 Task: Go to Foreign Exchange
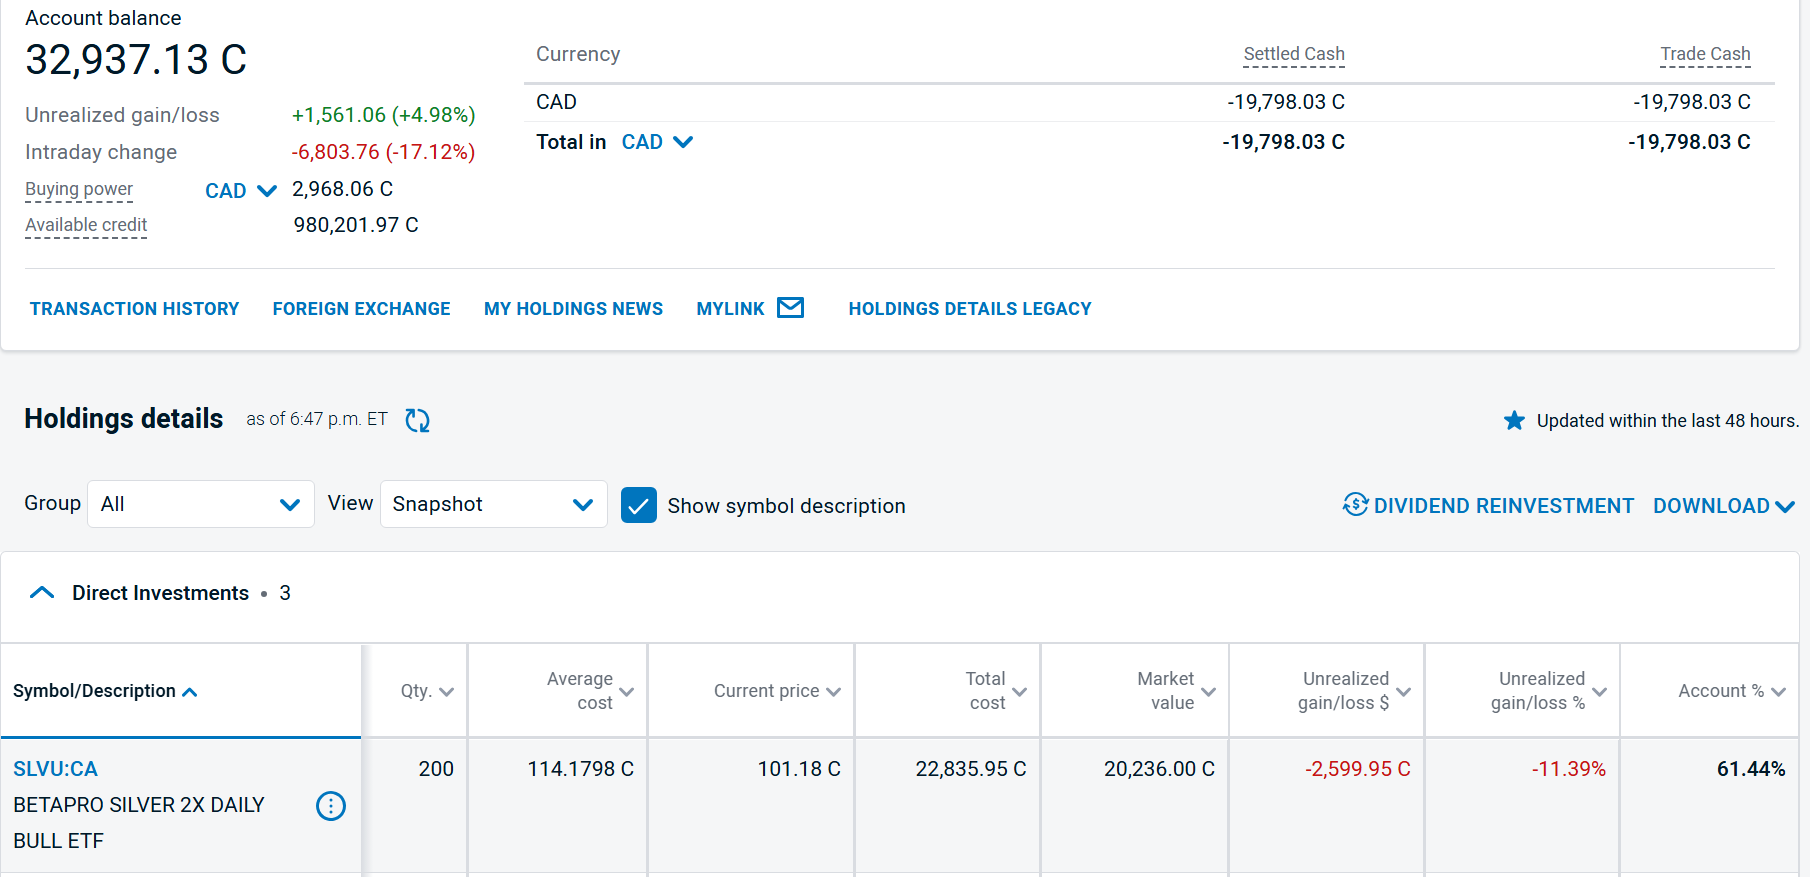pos(362,309)
